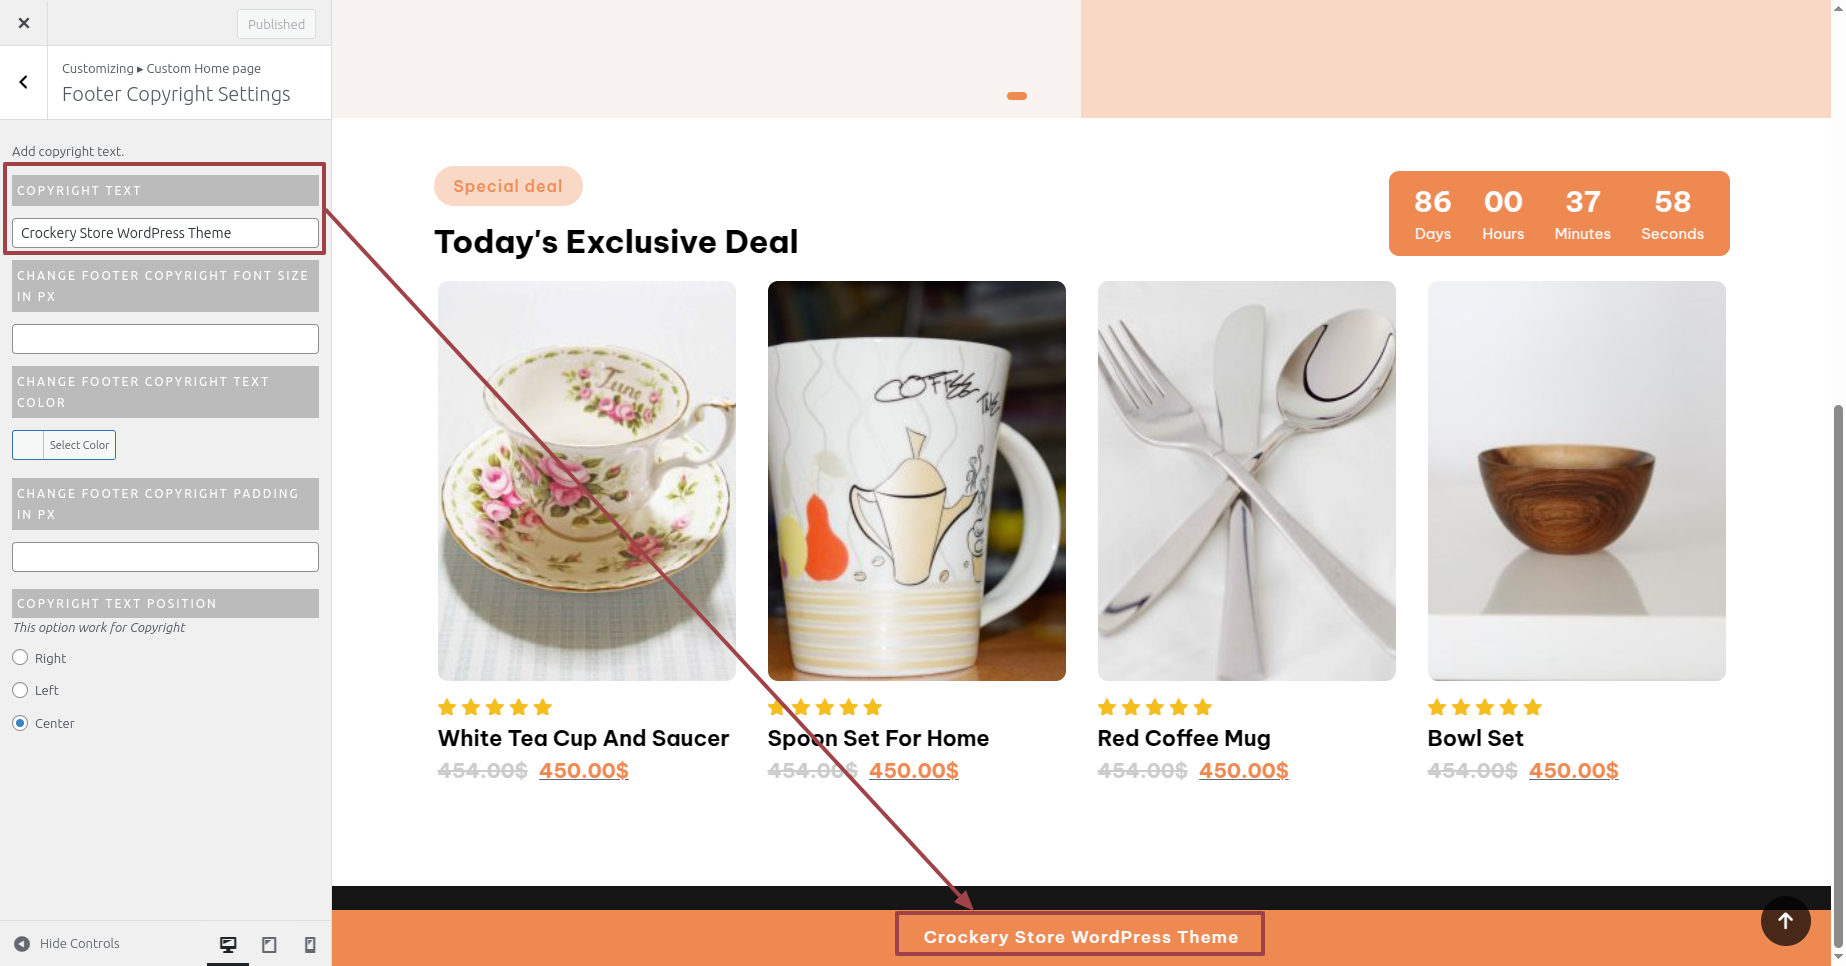Viewport: 1846px width, 966px height.
Task: Click the Special deal badge
Action: pos(508,186)
